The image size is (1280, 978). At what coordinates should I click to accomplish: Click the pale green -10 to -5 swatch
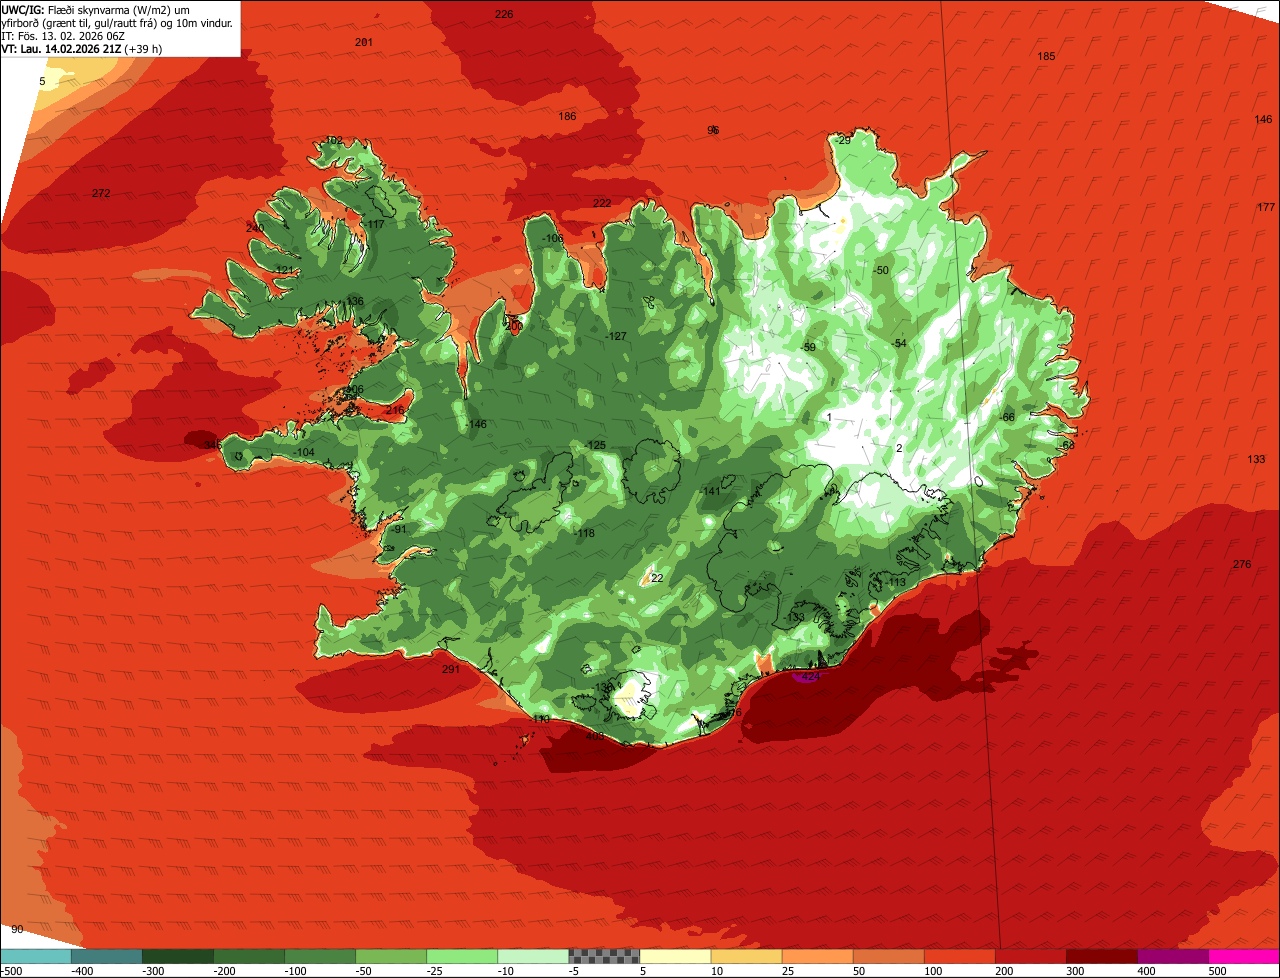click(x=533, y=956)
